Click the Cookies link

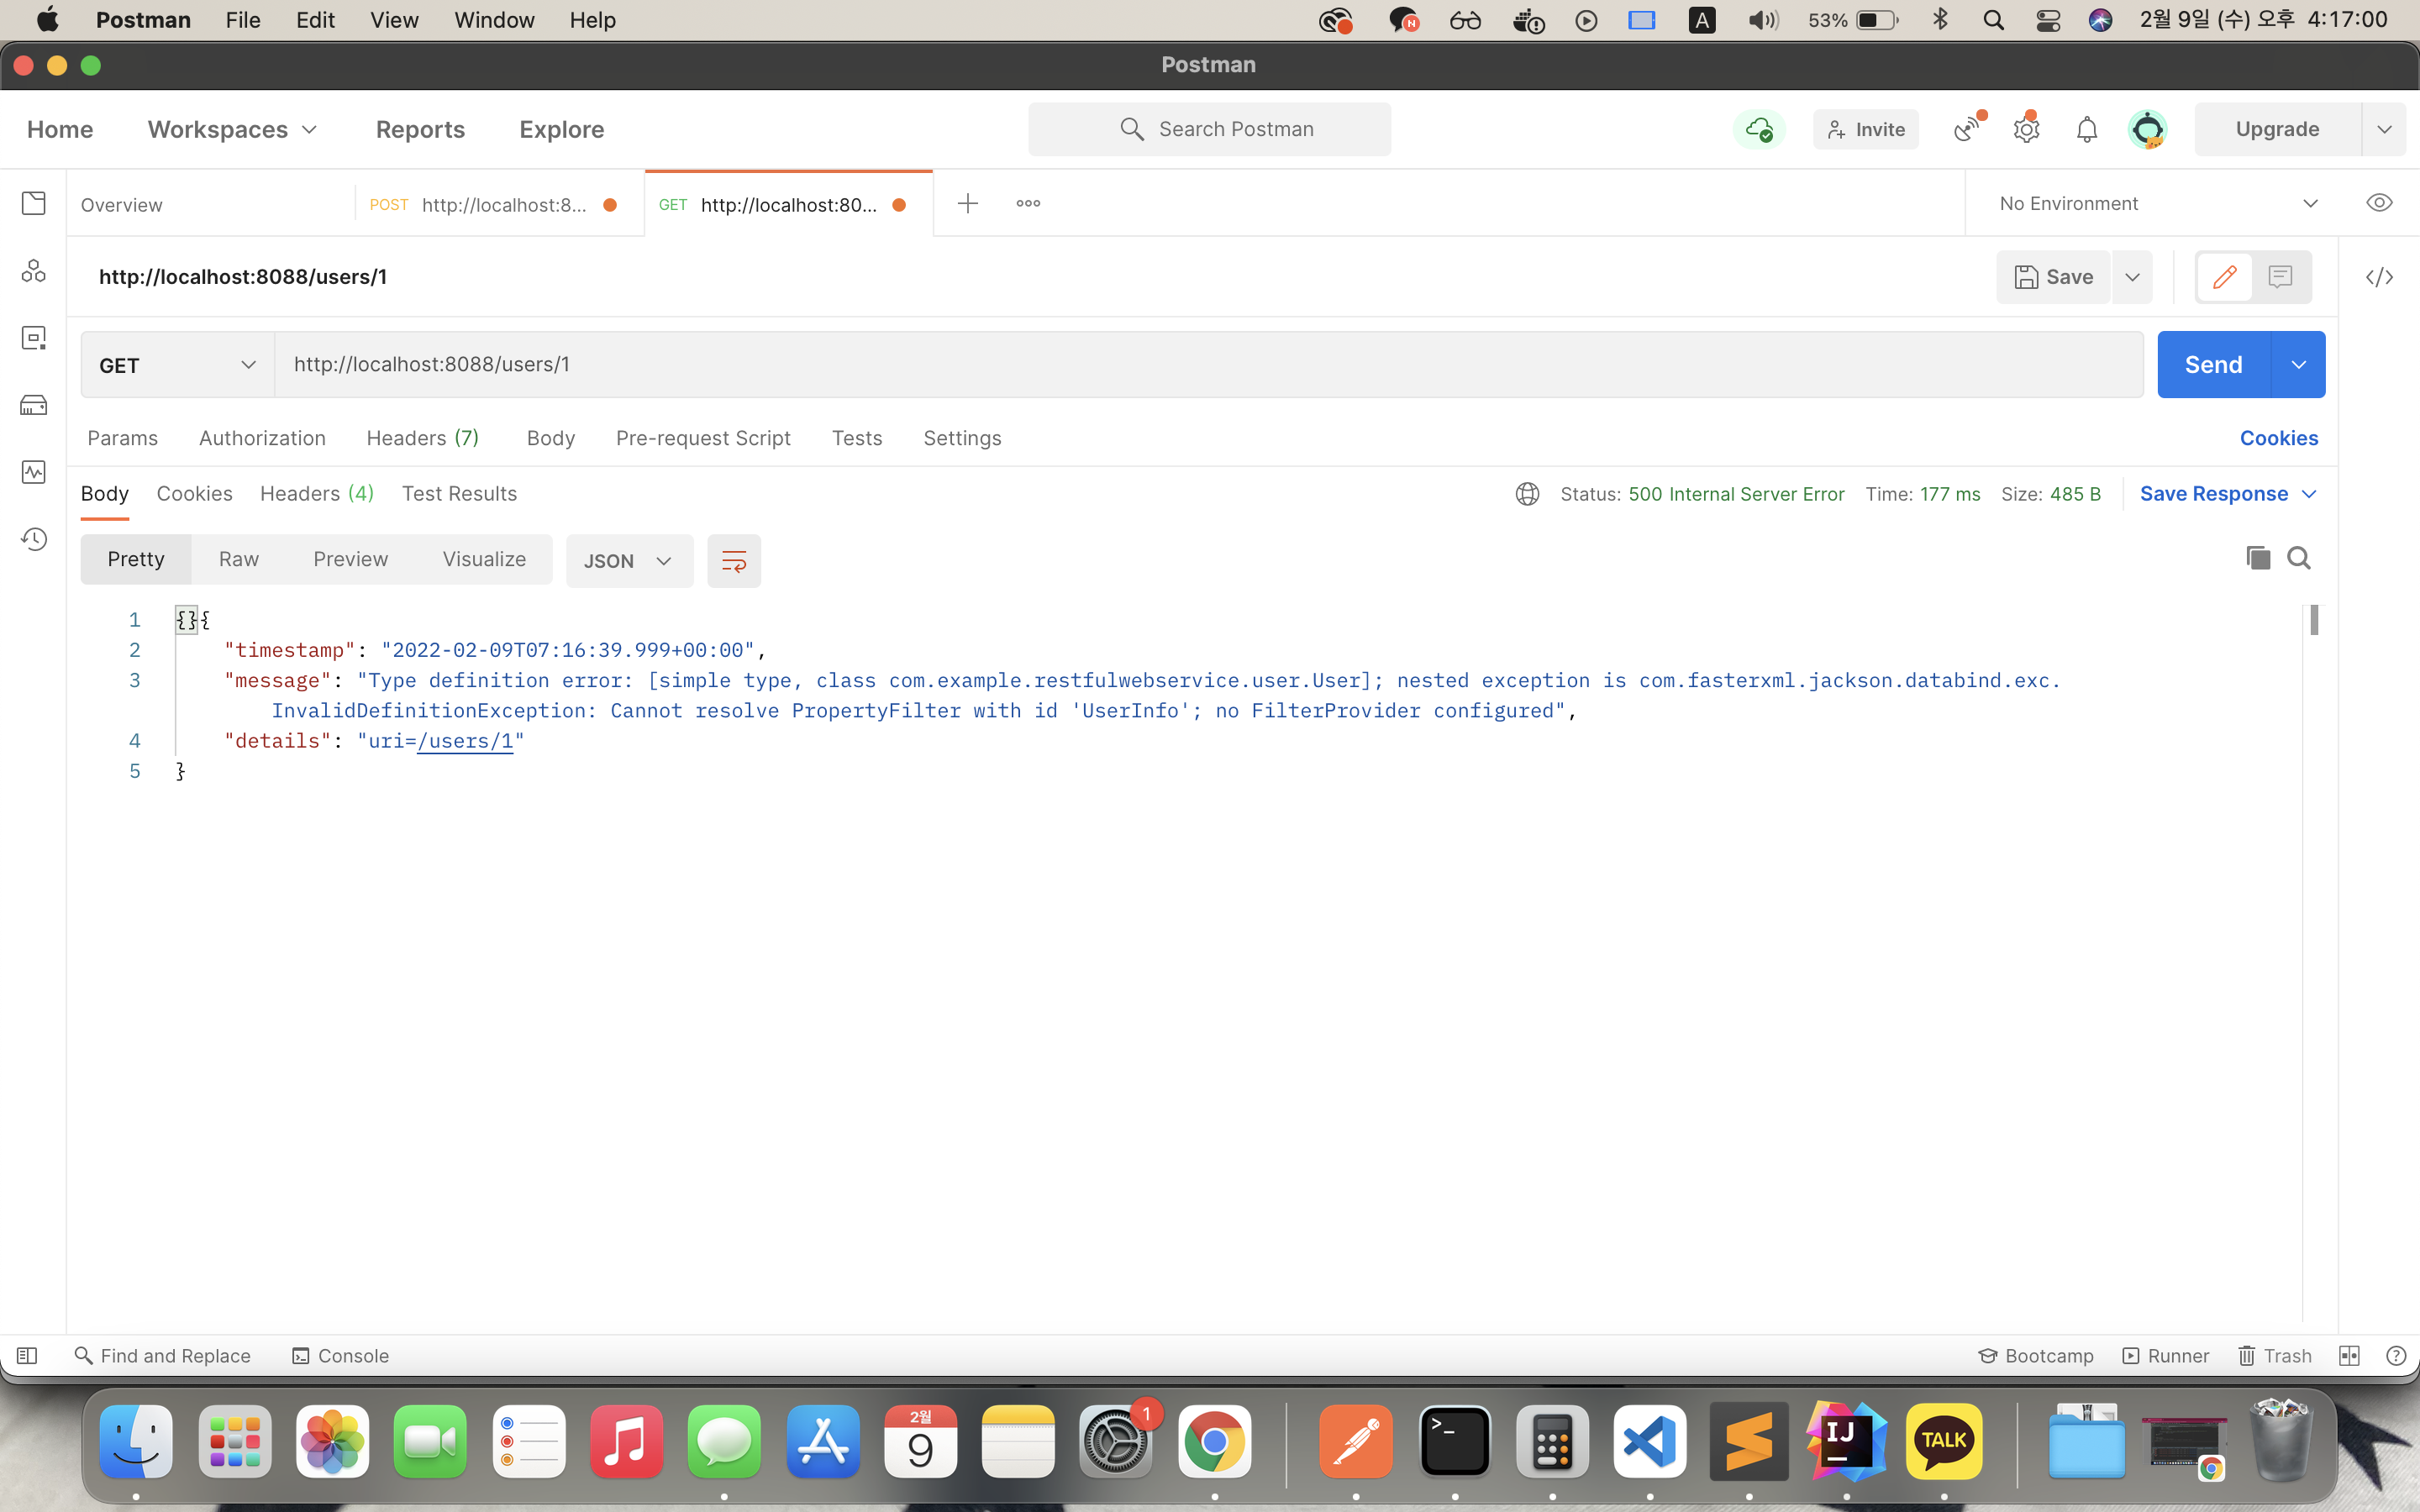tap(2278, 438)
